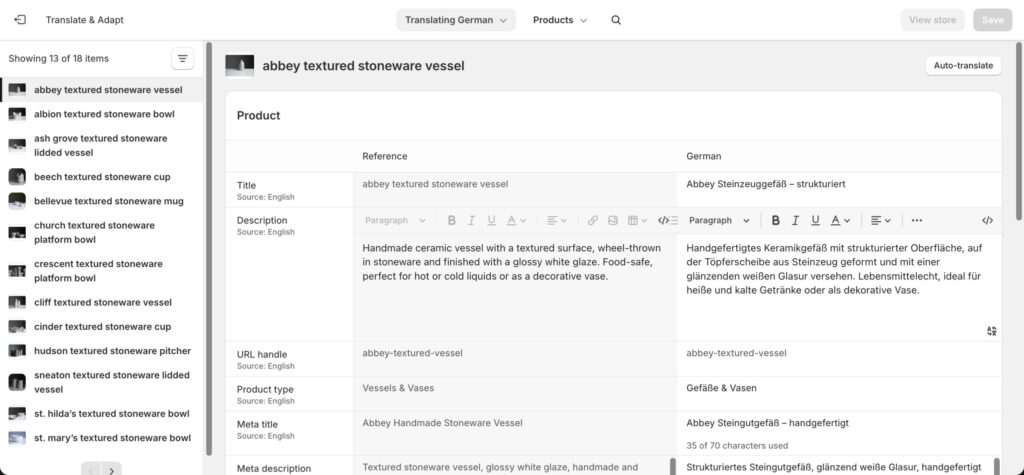The width and height of the screenshot is (1024, 475).
Task: Edit German Product type field Gefäße & Vasen
Action: [x=839, y=393]
